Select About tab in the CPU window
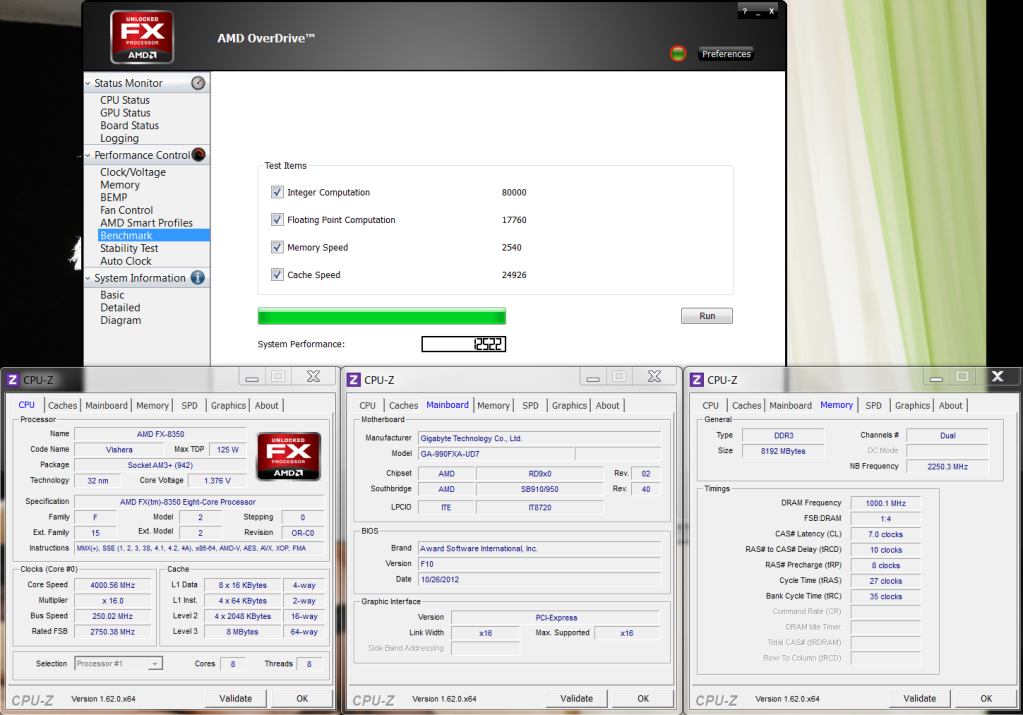This screenshot has height=715, width=1023. [x=266, y=405]
